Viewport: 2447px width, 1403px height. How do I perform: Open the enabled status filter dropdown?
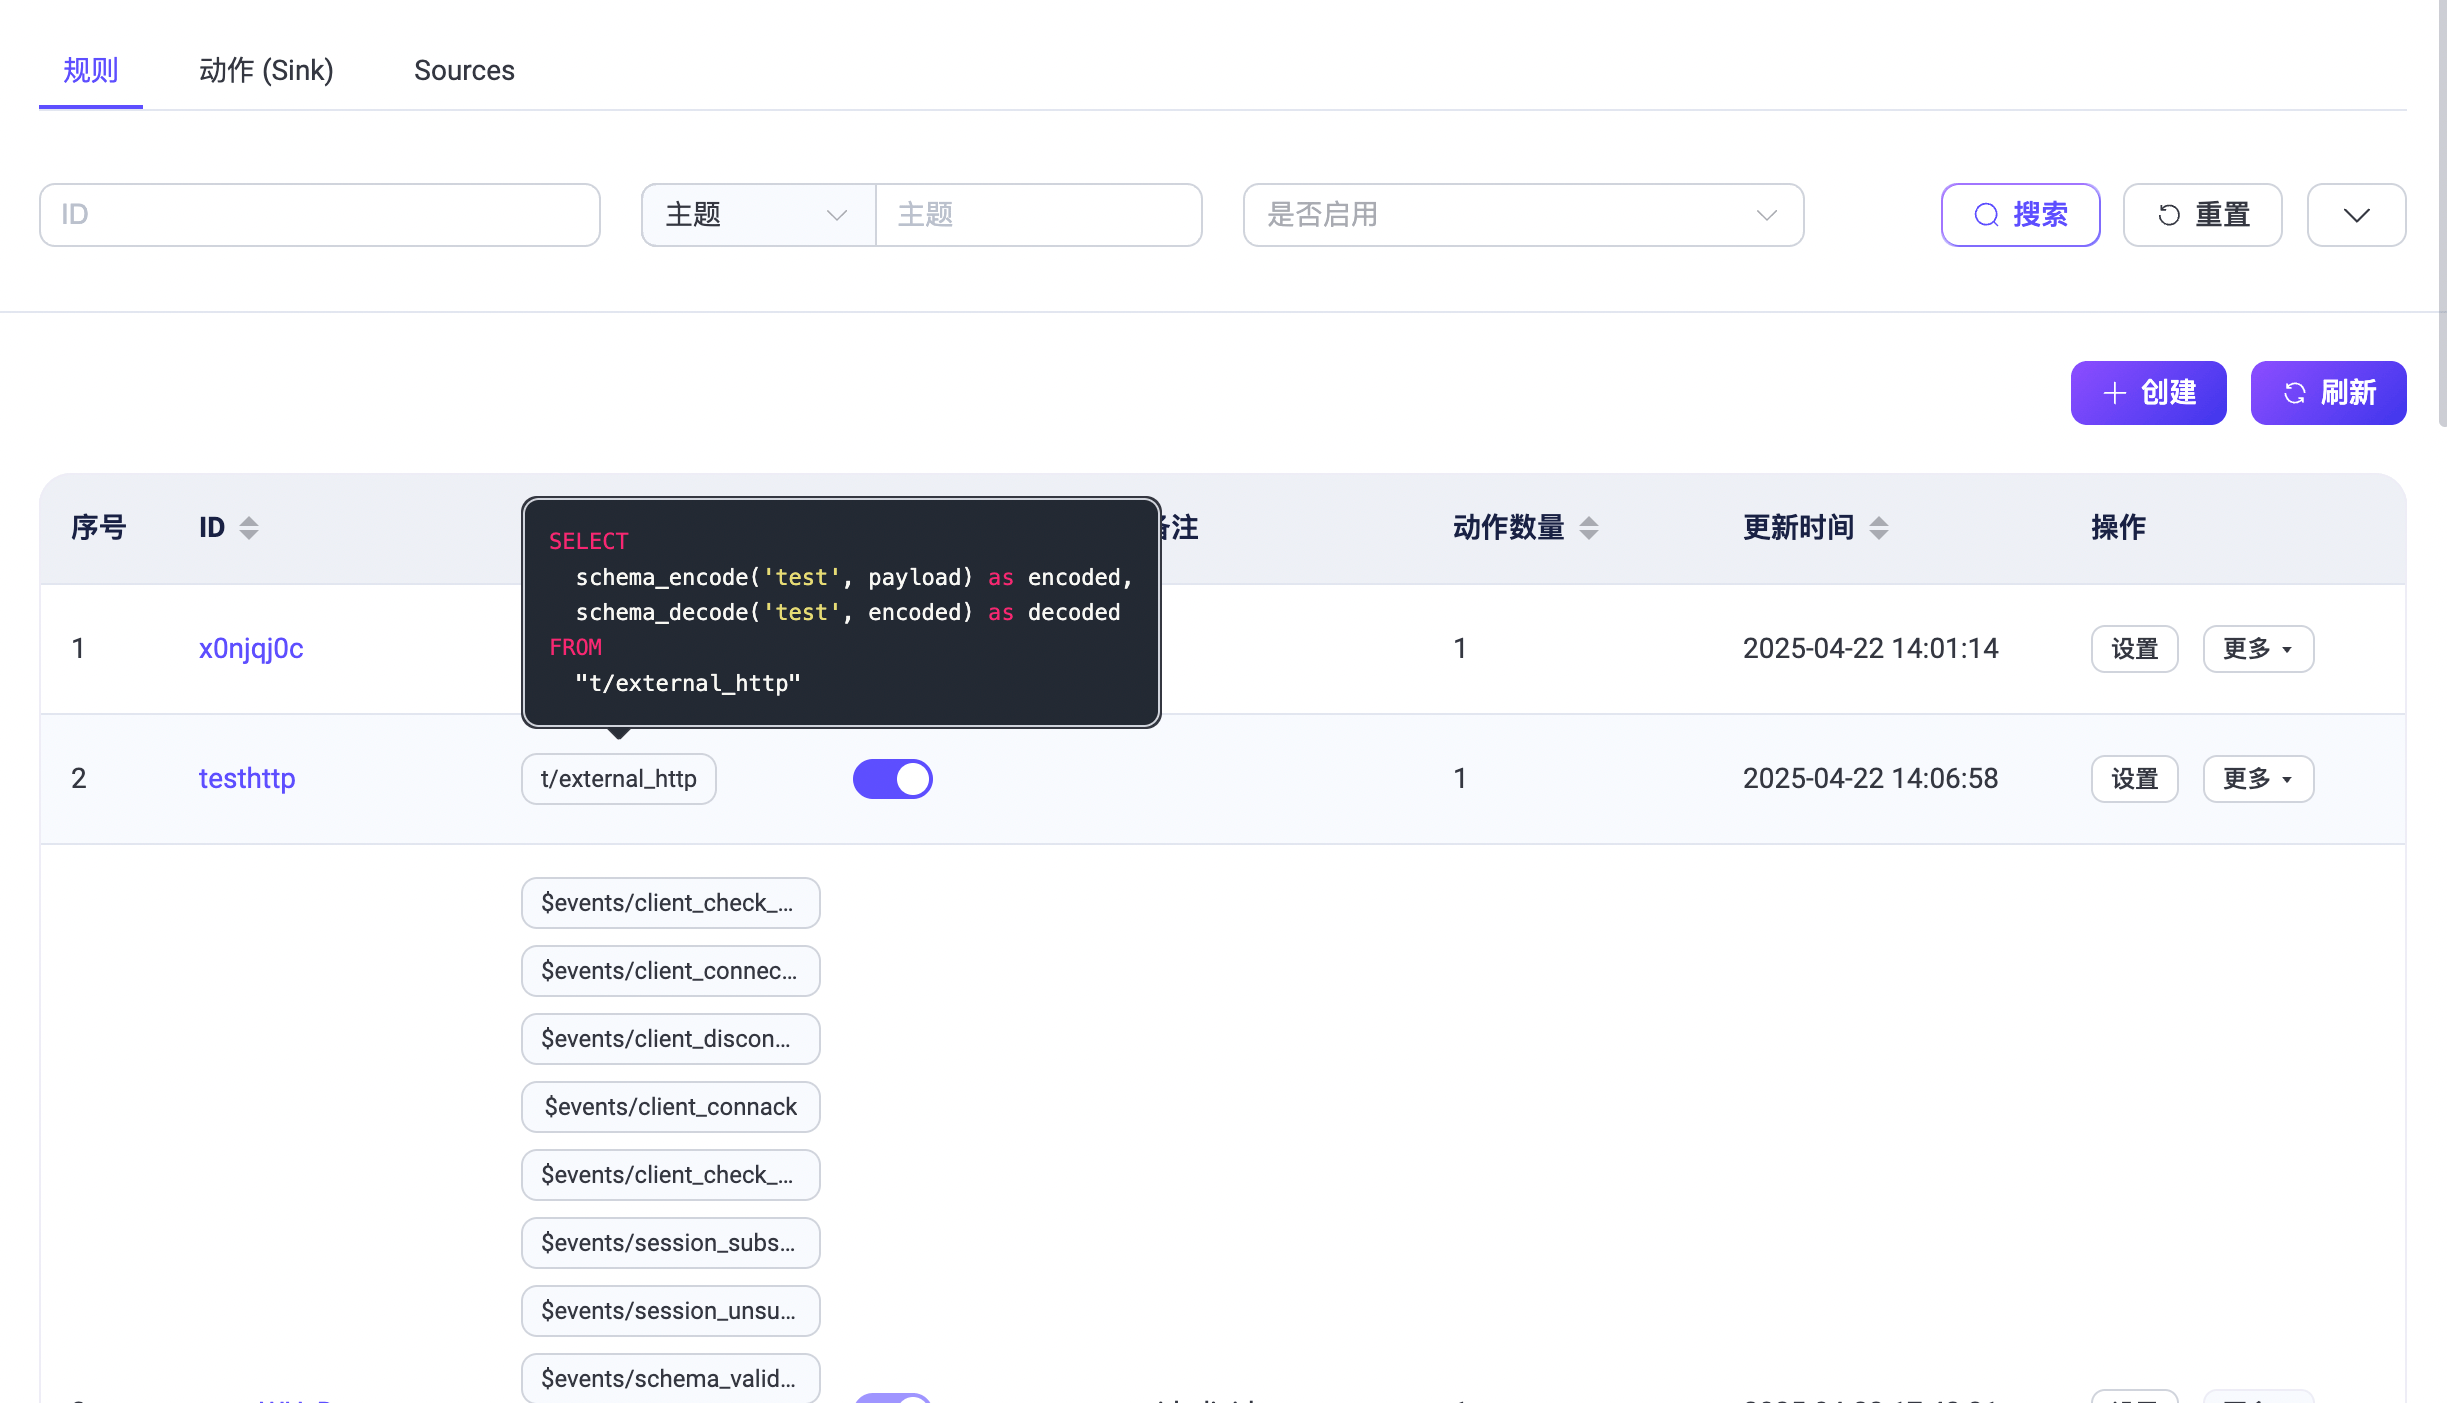[x=1522, y=215]
